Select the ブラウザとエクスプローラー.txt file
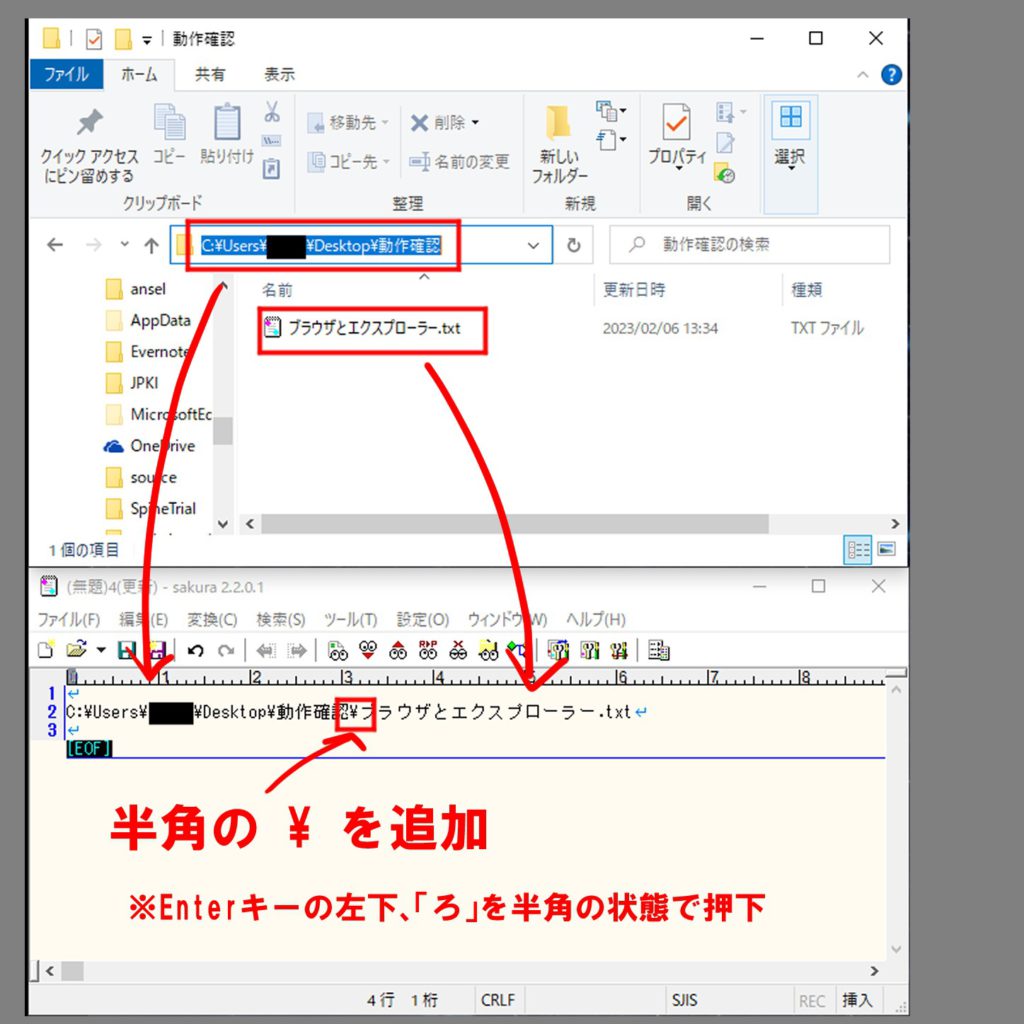 tap(363, 327)
